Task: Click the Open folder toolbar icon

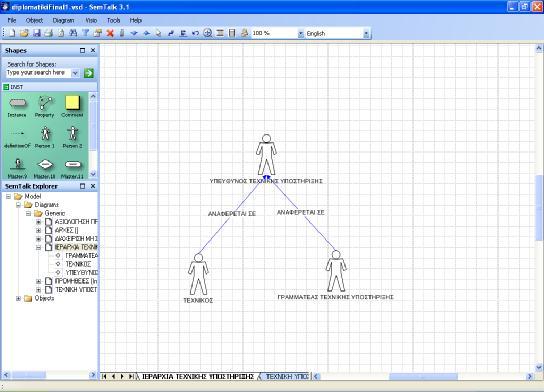Action: coord(24,33)
